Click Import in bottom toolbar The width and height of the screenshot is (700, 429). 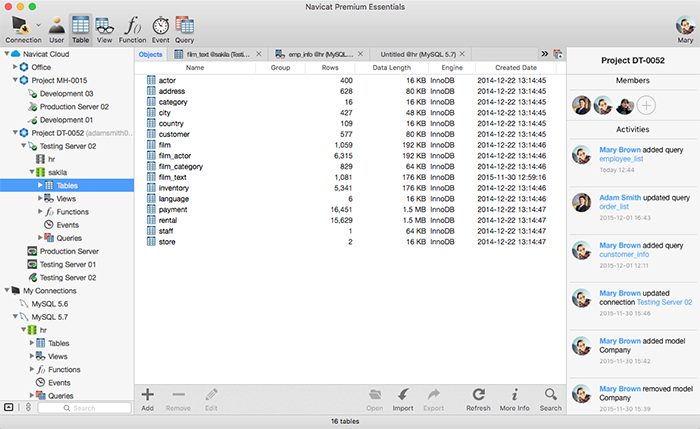click(403, 400)
